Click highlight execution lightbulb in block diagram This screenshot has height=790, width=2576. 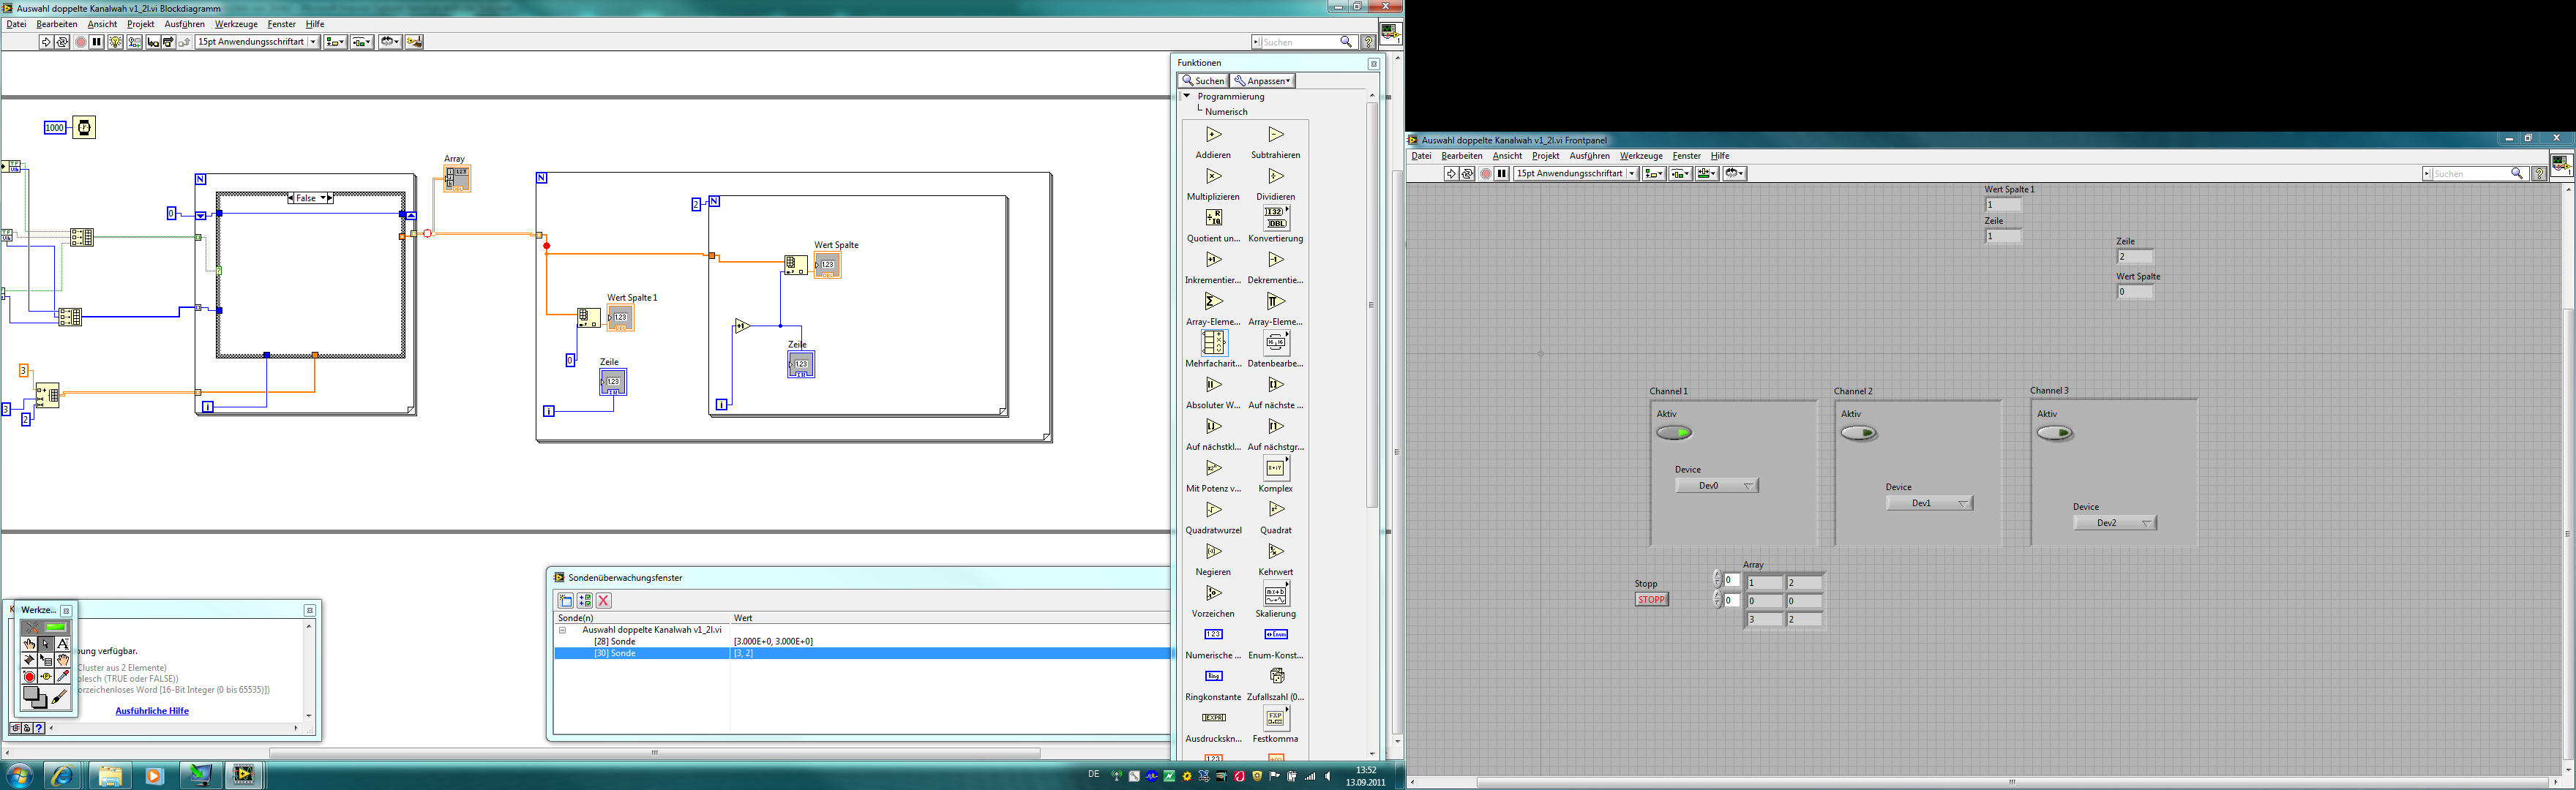(116, 42)
